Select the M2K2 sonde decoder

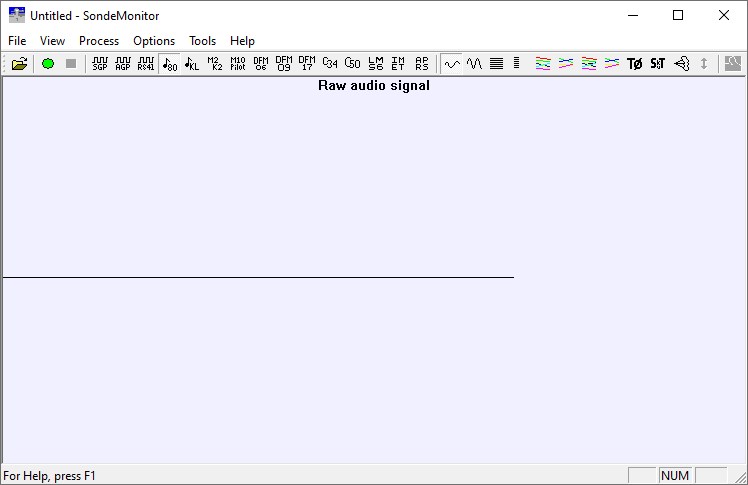(215, 63)
